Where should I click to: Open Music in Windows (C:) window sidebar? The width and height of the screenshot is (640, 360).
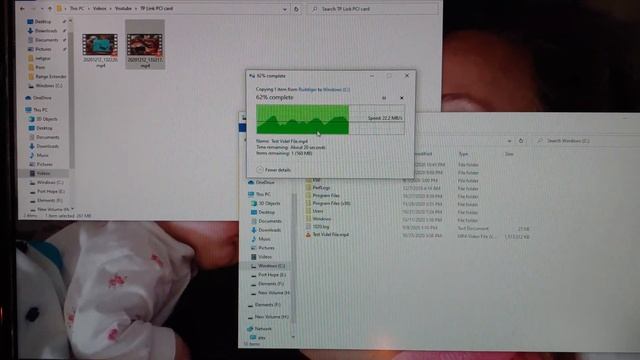click(x=264, y=239)
